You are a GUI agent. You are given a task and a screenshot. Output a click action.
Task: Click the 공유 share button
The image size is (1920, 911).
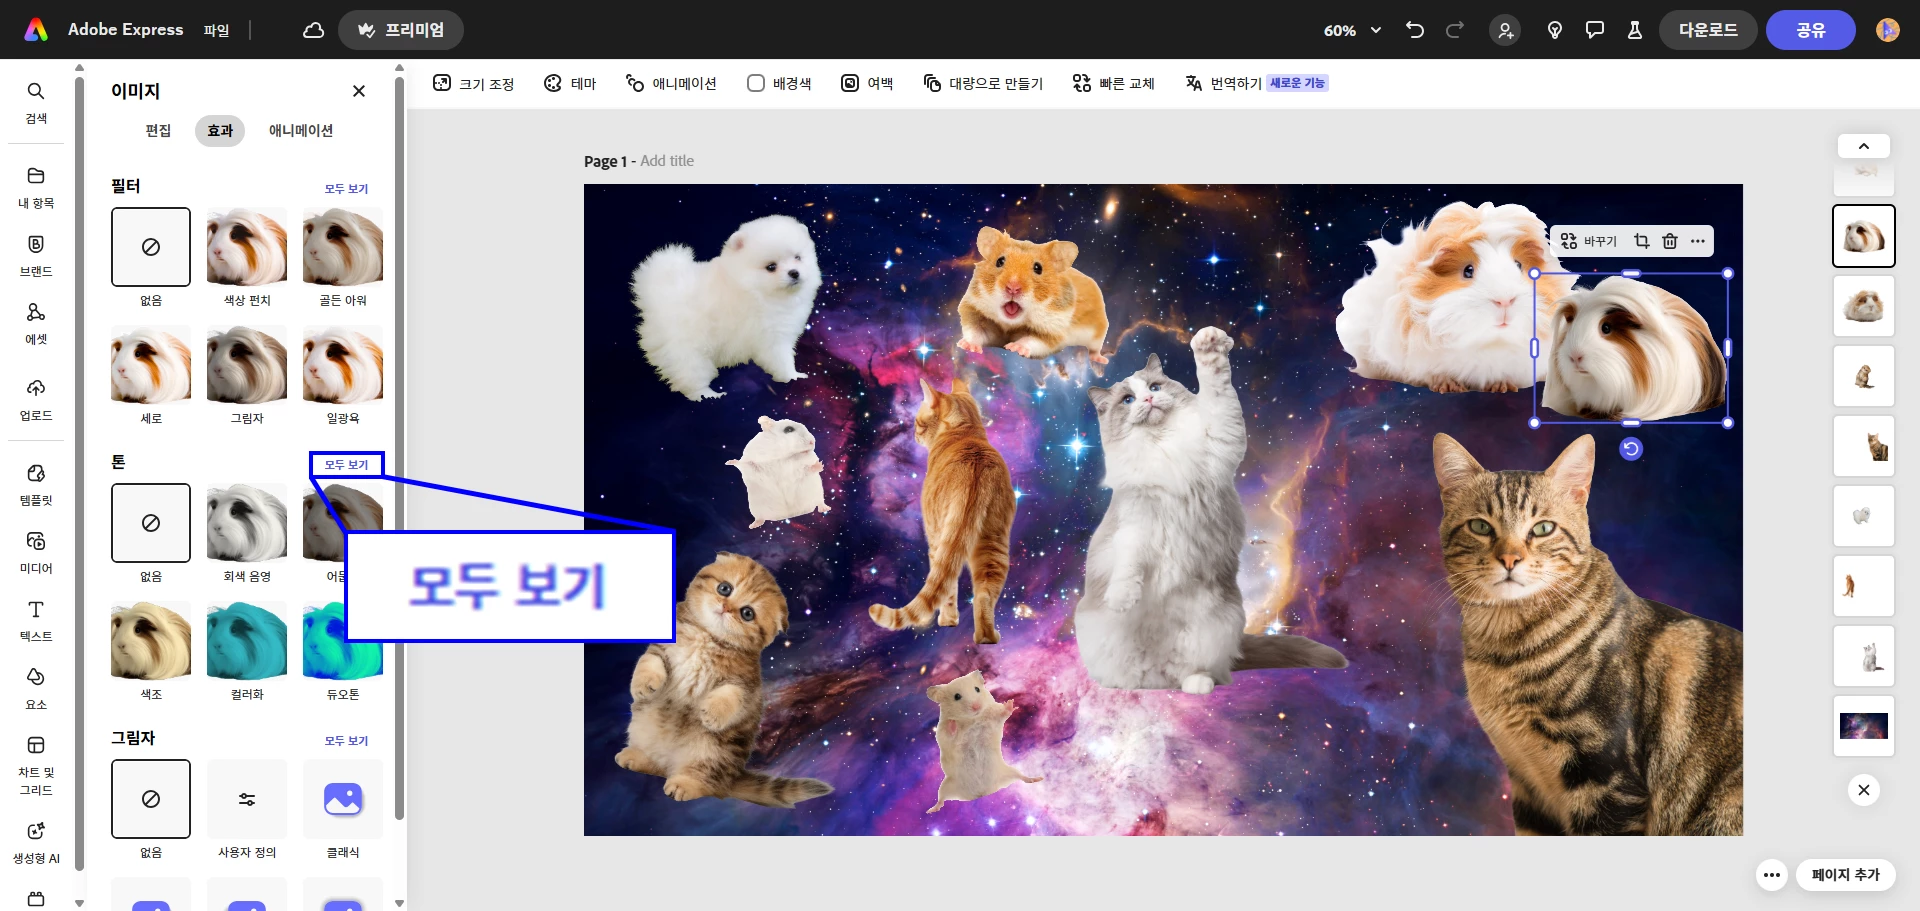[x=1811, y=30]
